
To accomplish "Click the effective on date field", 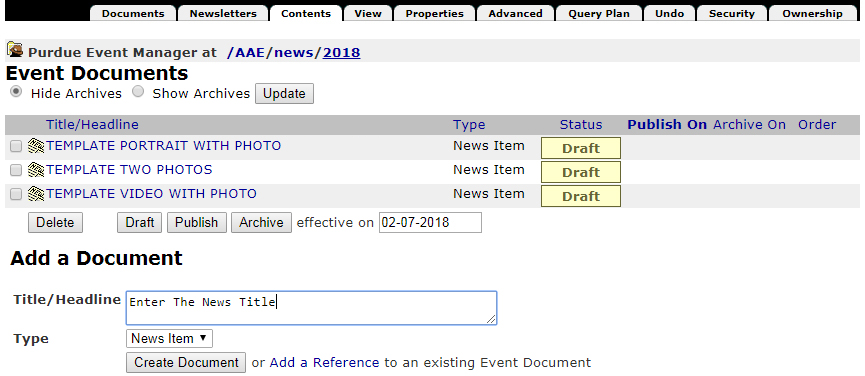I will (430, 223).
